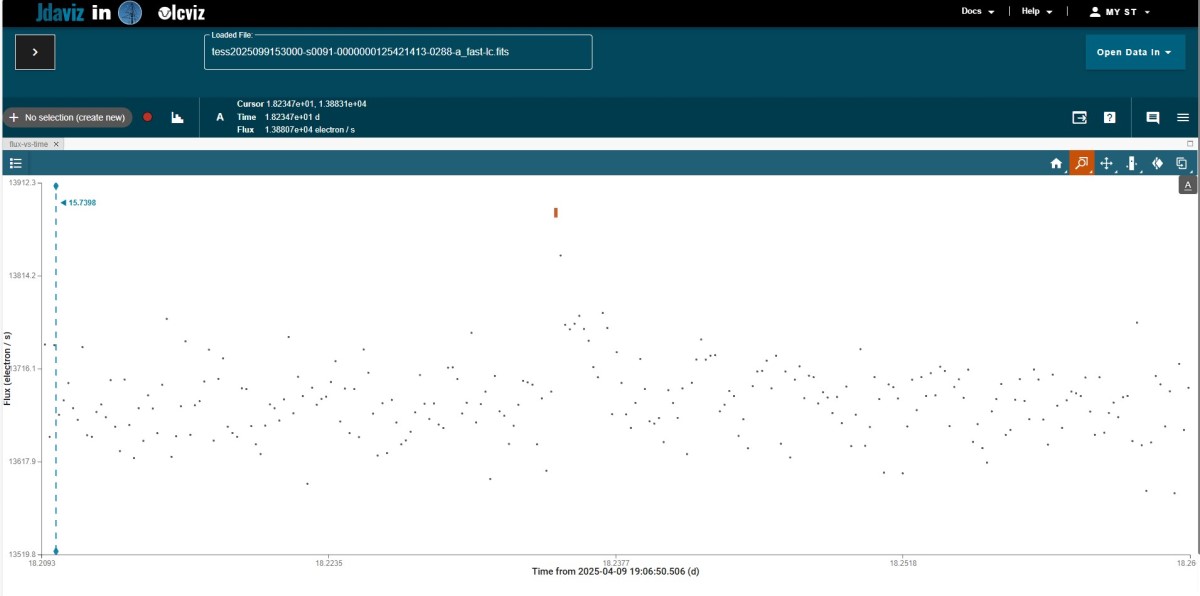Expand the Docs dropdown menu
Screen dimensions: 1200x596
[x=977, y=12]
